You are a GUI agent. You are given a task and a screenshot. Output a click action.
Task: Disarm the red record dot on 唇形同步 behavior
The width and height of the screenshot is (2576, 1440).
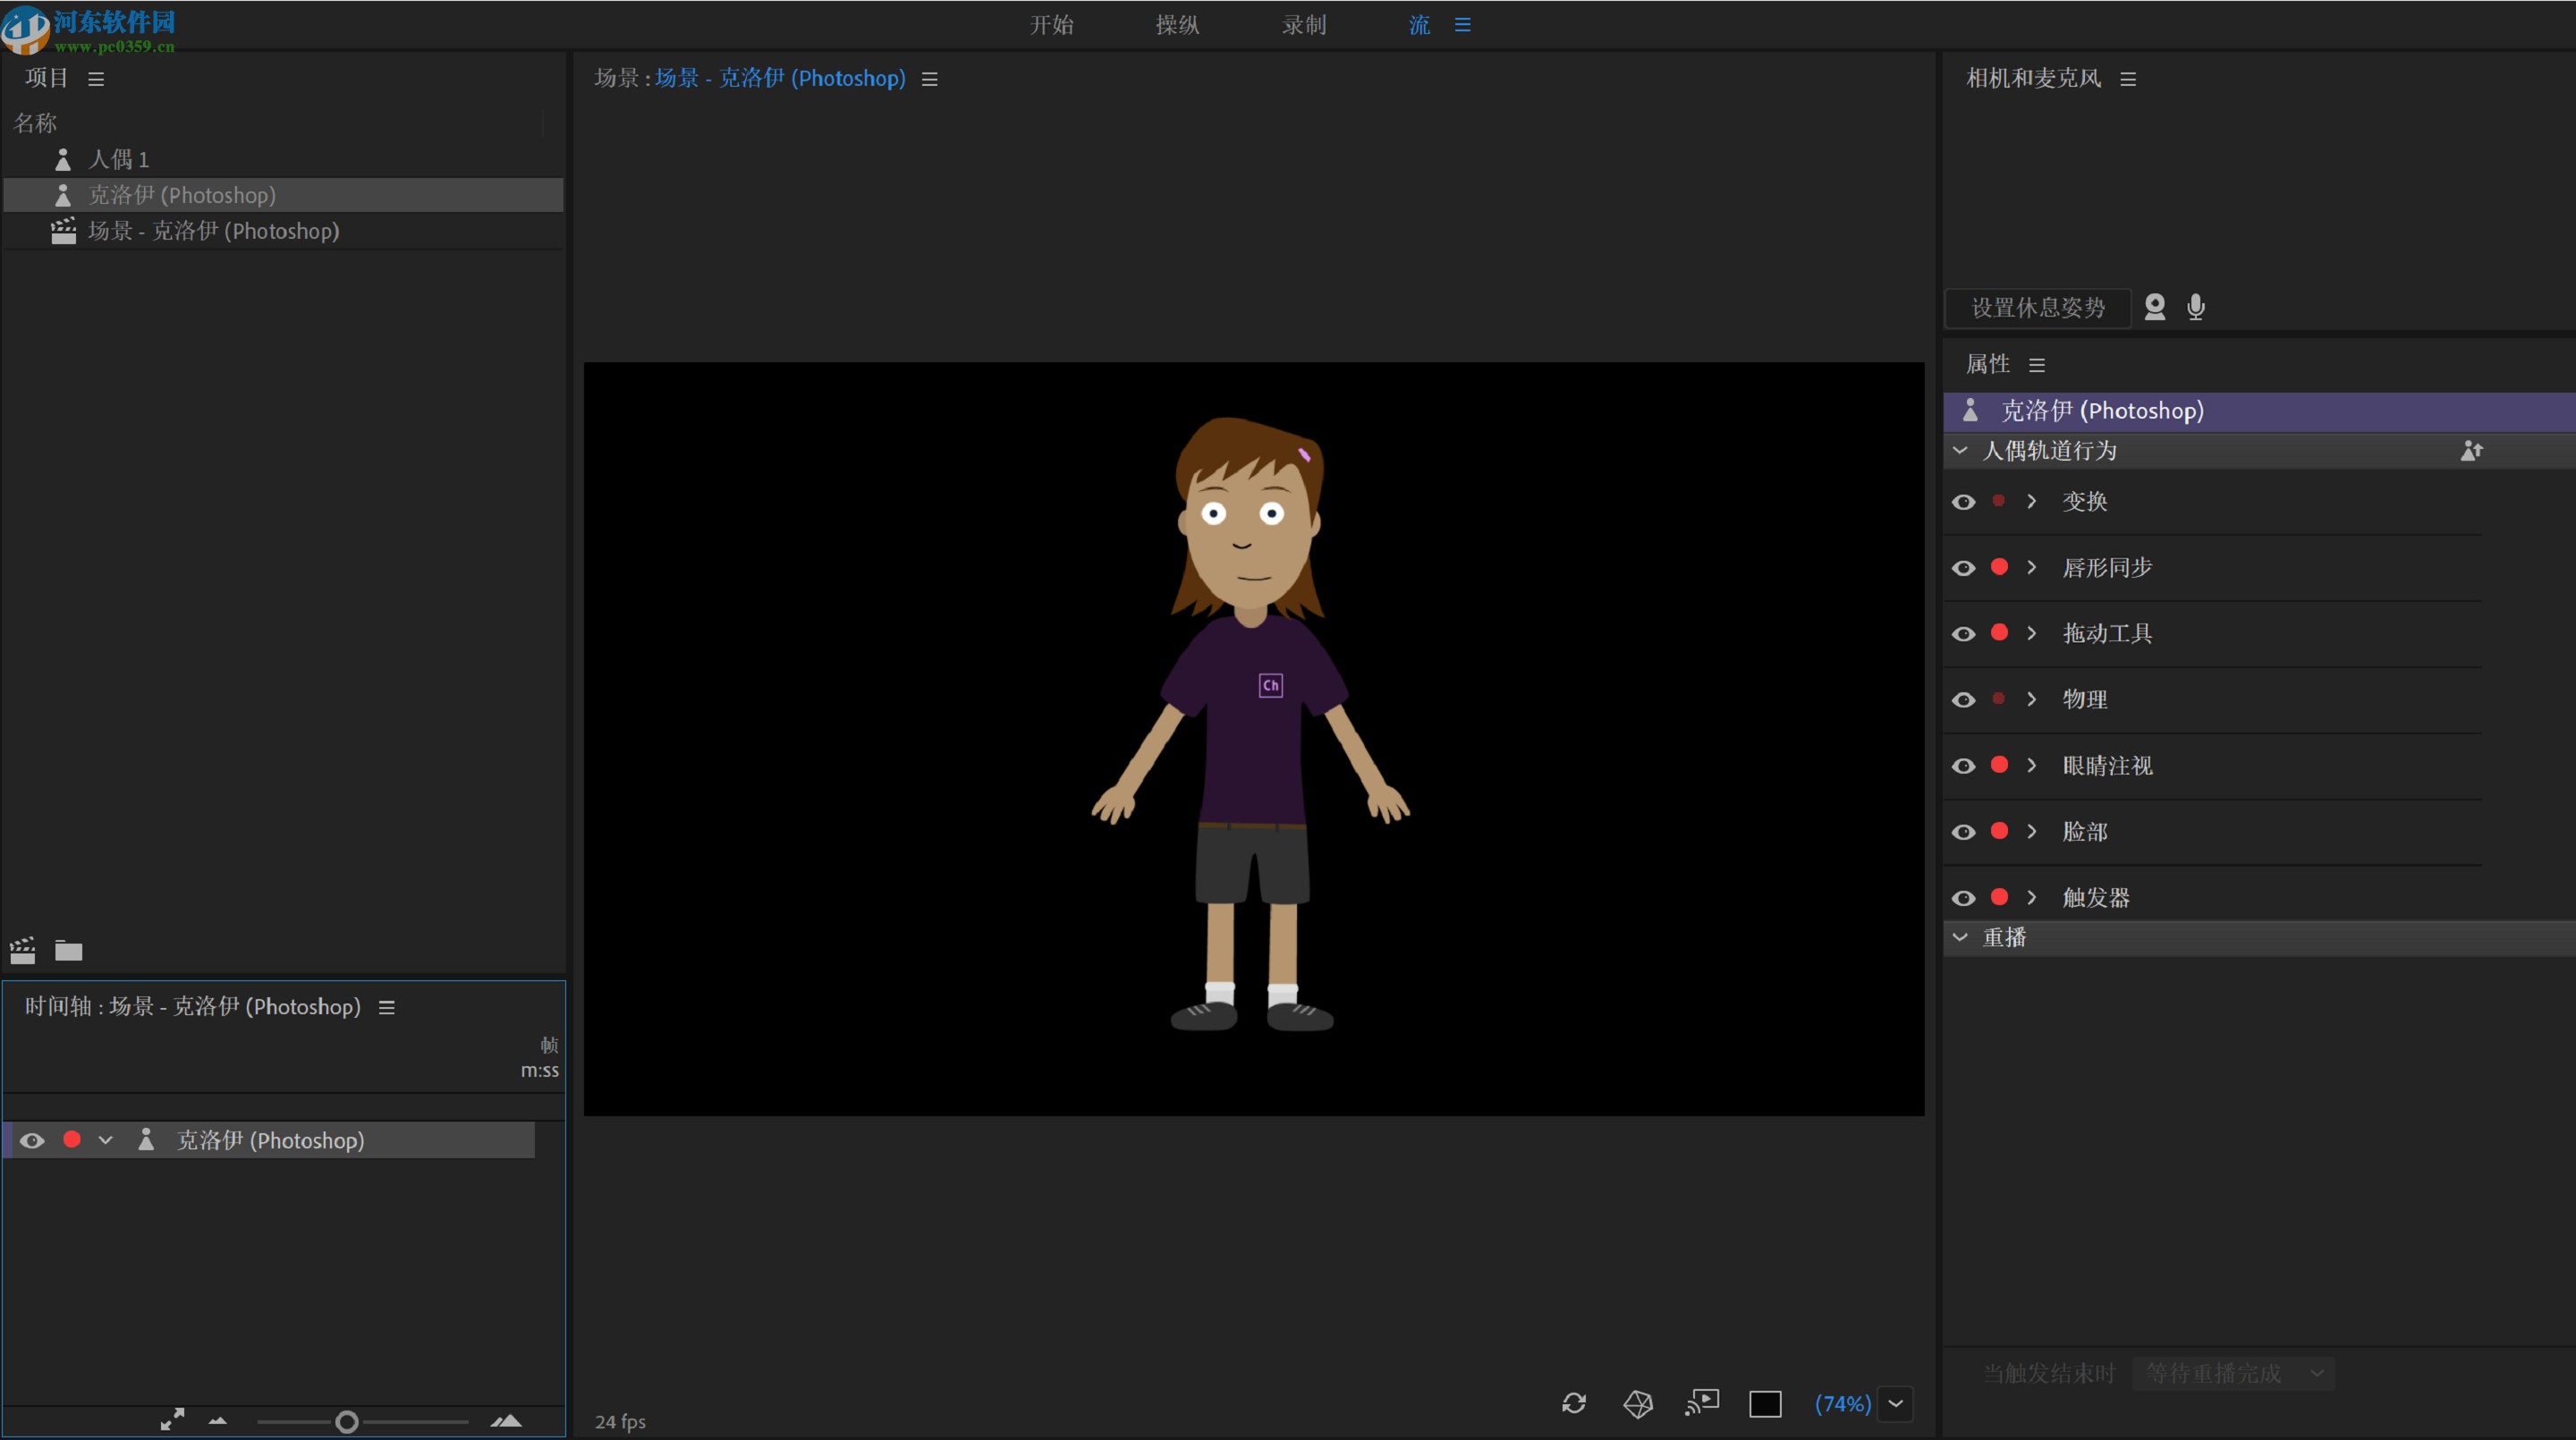pyautogui.click(x=1999, y=567)
